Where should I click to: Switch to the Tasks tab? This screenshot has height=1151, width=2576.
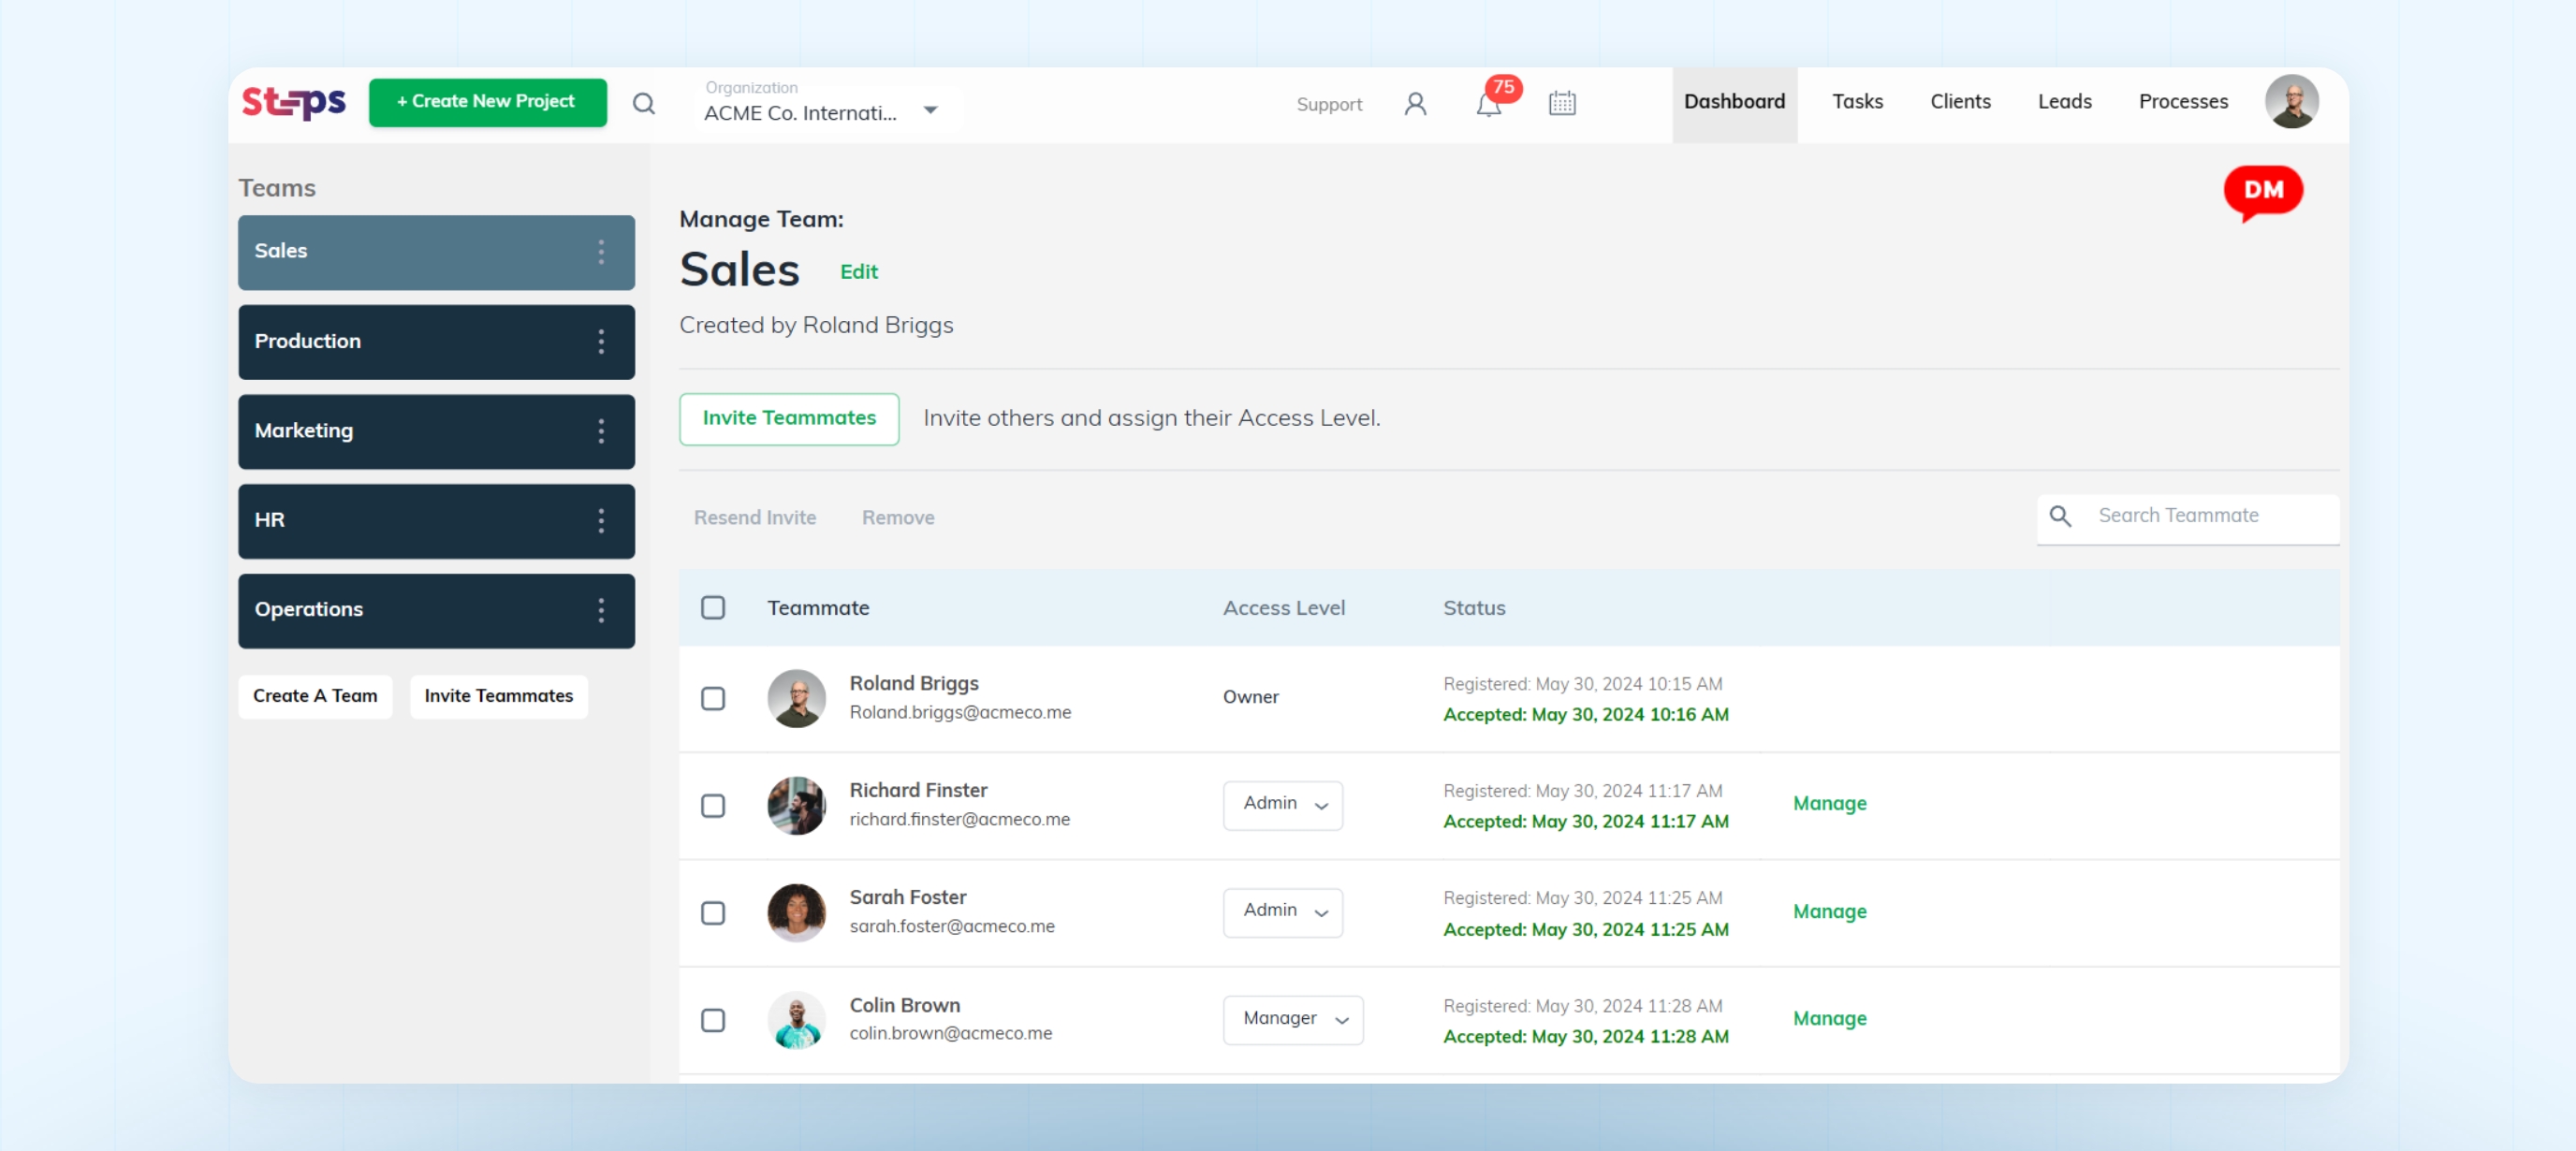[1857, 102]
